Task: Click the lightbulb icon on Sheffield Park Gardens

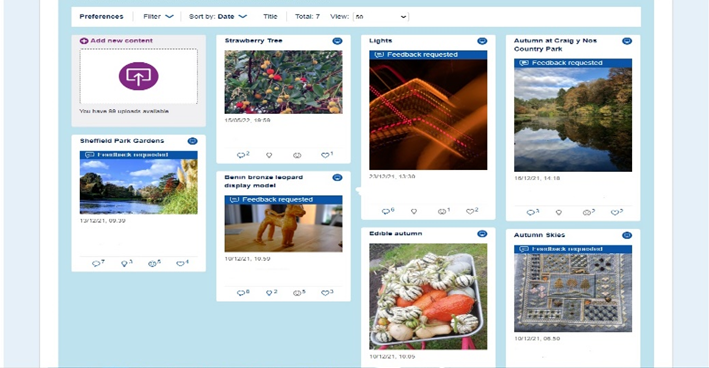Action: click(124, 263)
